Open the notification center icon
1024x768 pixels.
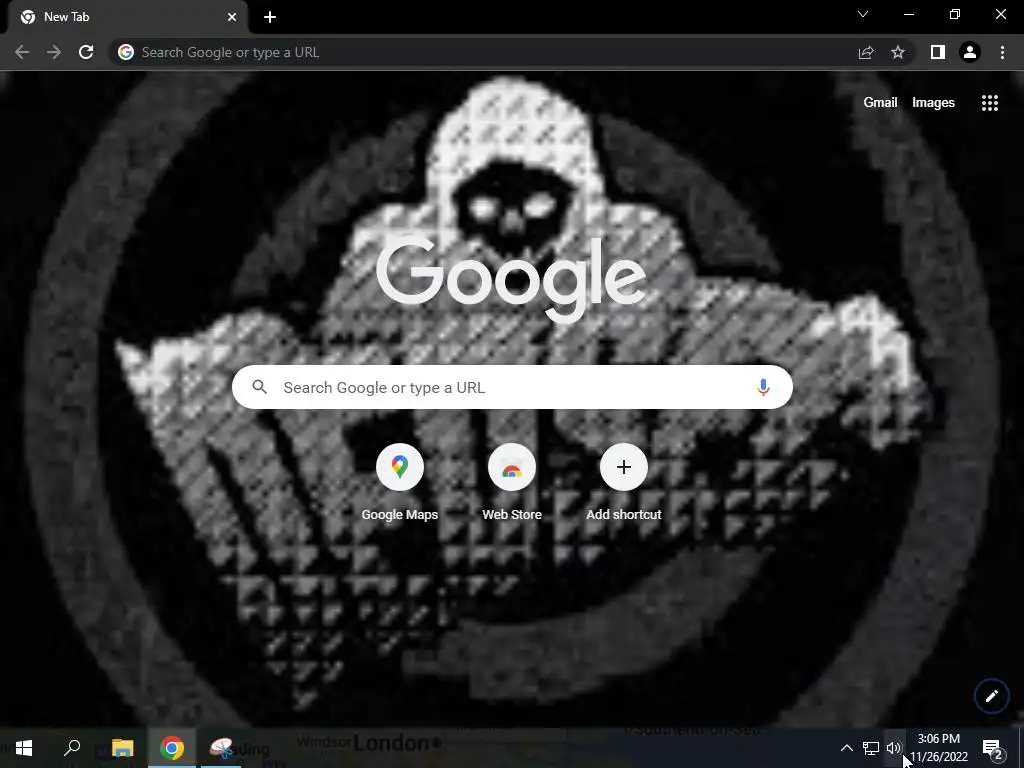coord(993,748)
